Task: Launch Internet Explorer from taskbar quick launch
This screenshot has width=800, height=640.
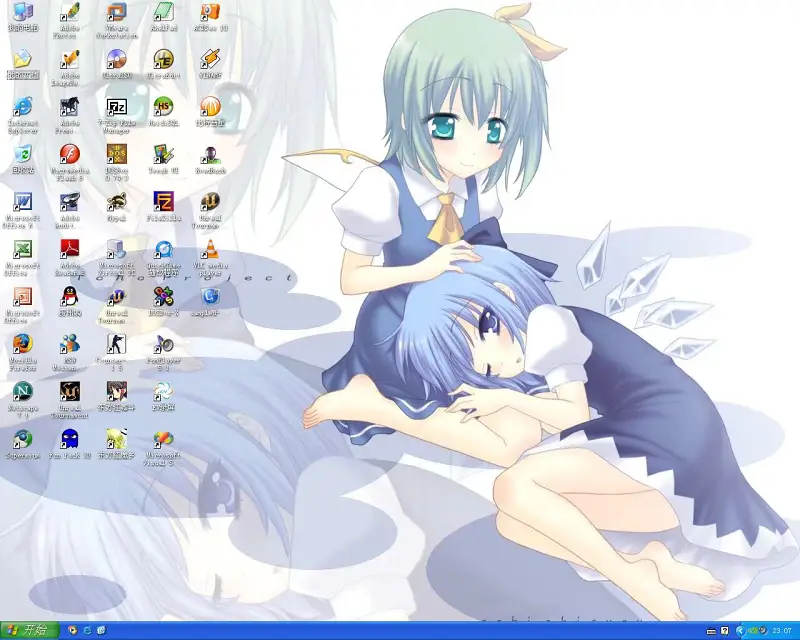Action: (87, 631)
